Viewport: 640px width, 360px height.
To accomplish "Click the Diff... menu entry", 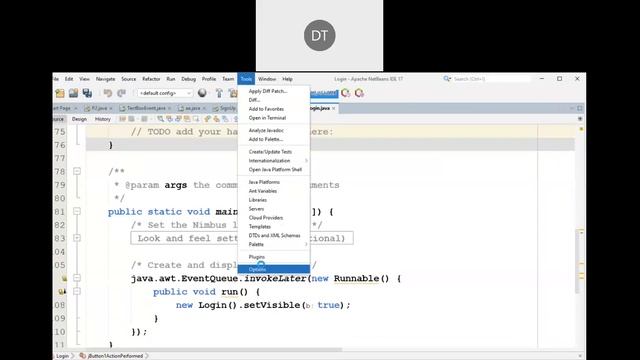I will pyautogui.click(x=273, y=100).
